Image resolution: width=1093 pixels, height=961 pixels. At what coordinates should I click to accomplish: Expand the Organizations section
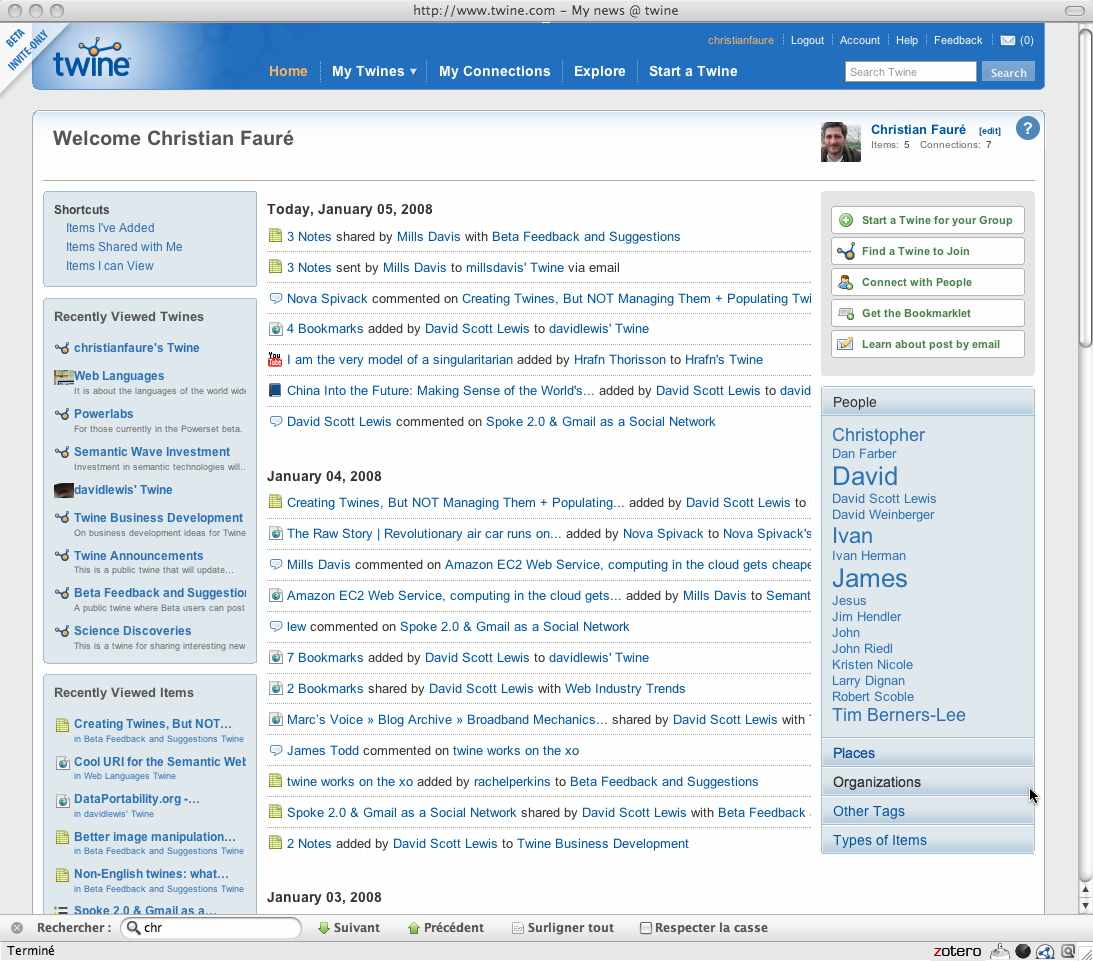click(927, 782)
